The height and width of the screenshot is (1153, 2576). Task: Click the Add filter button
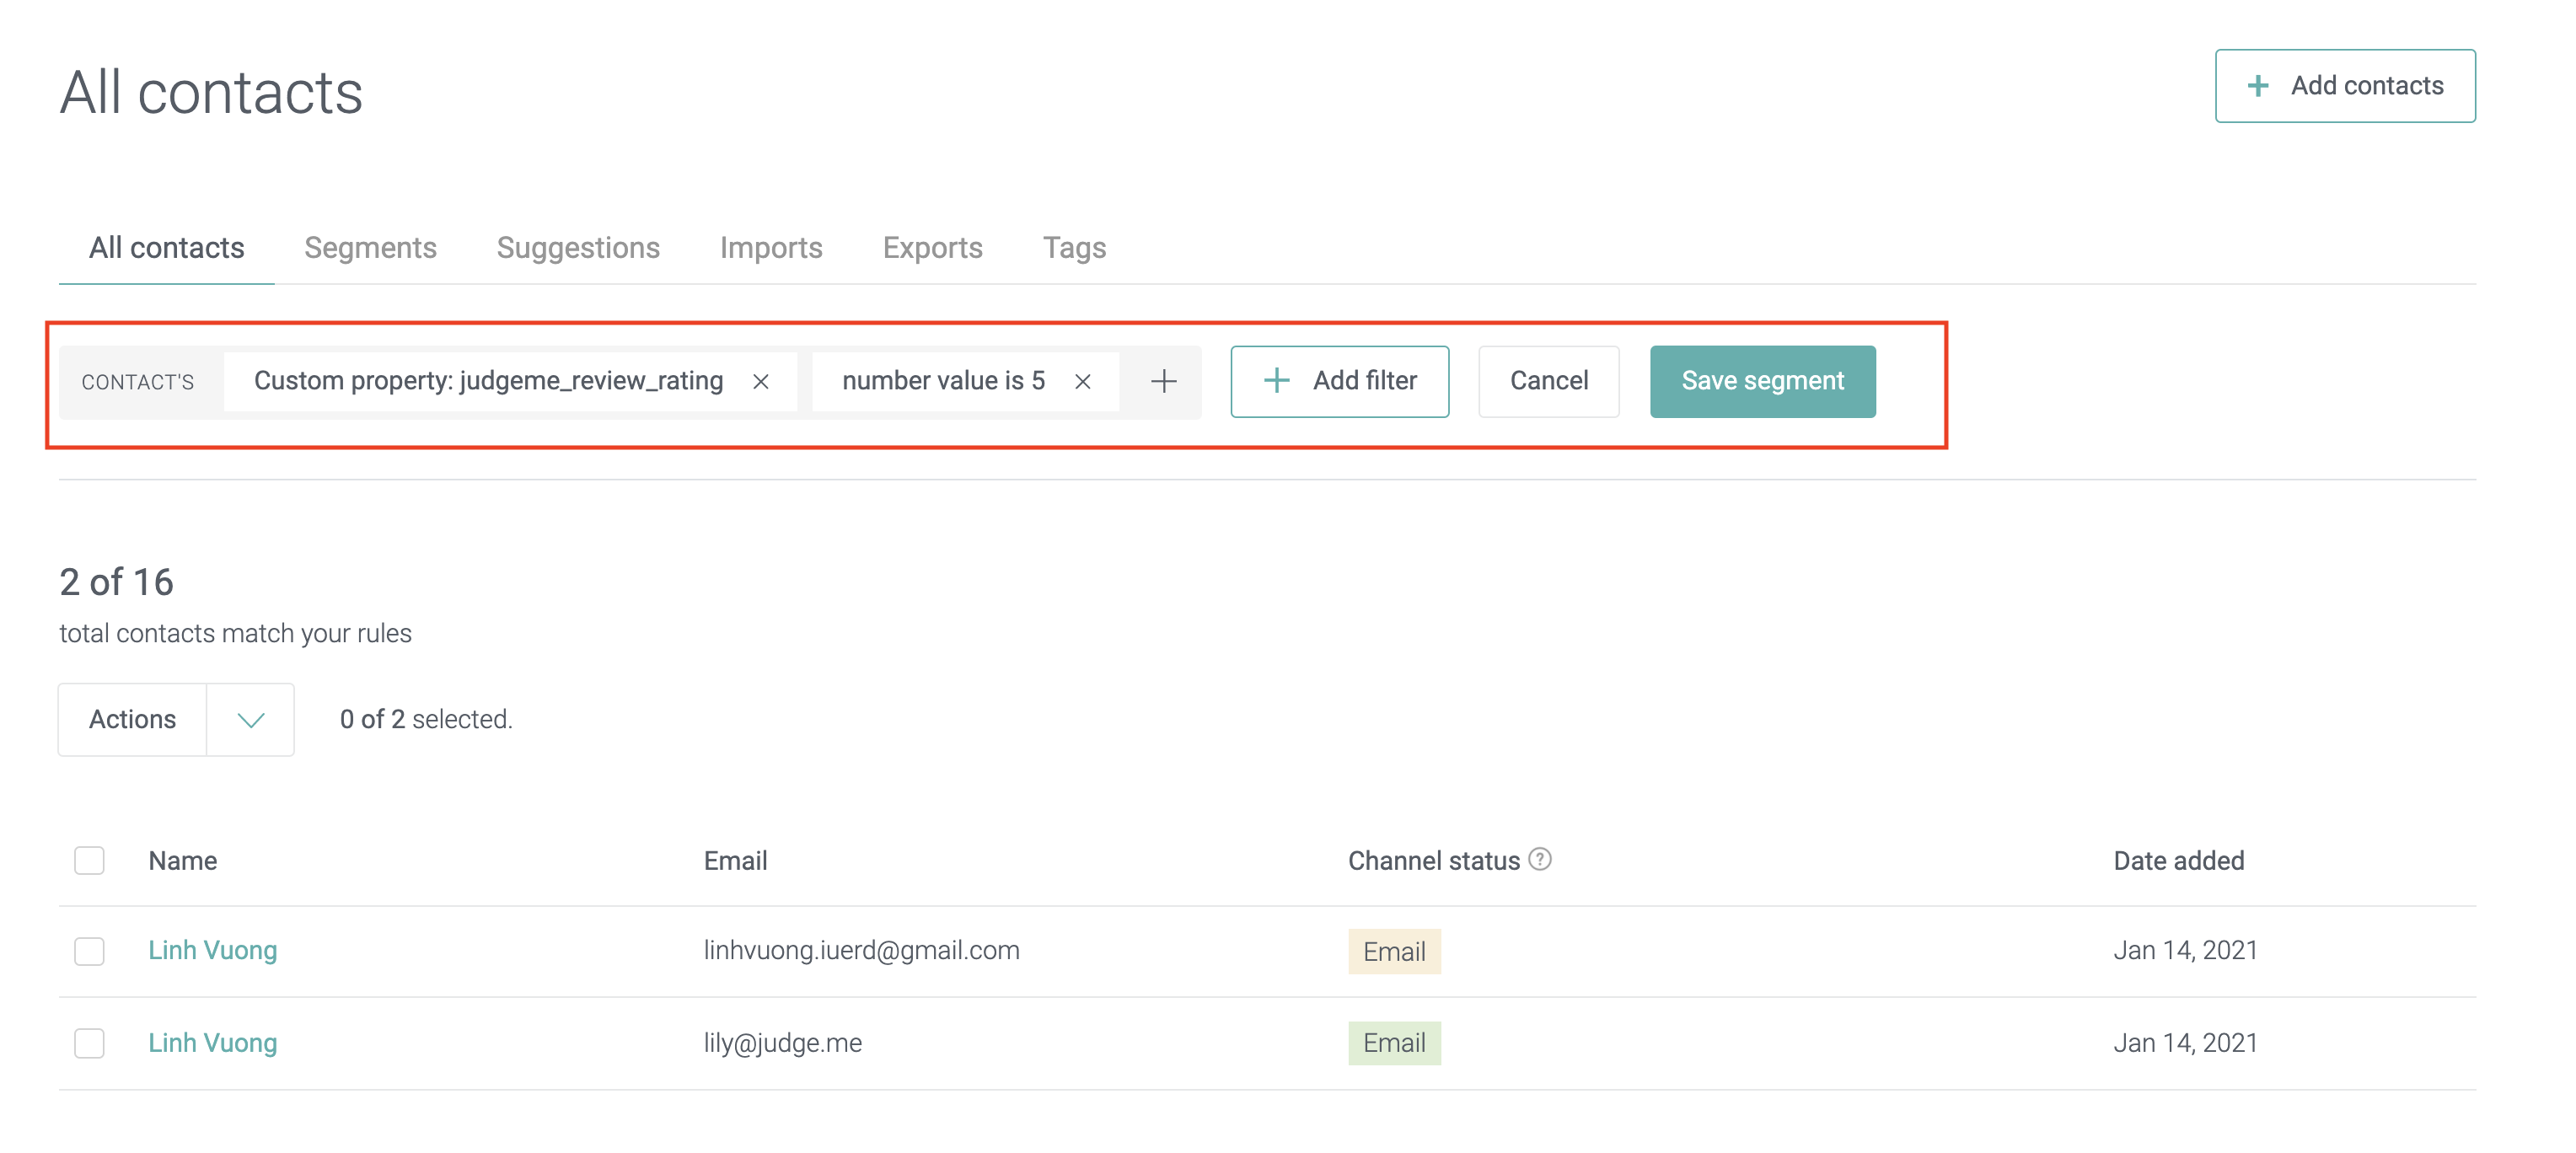[x=1339, y=381]
